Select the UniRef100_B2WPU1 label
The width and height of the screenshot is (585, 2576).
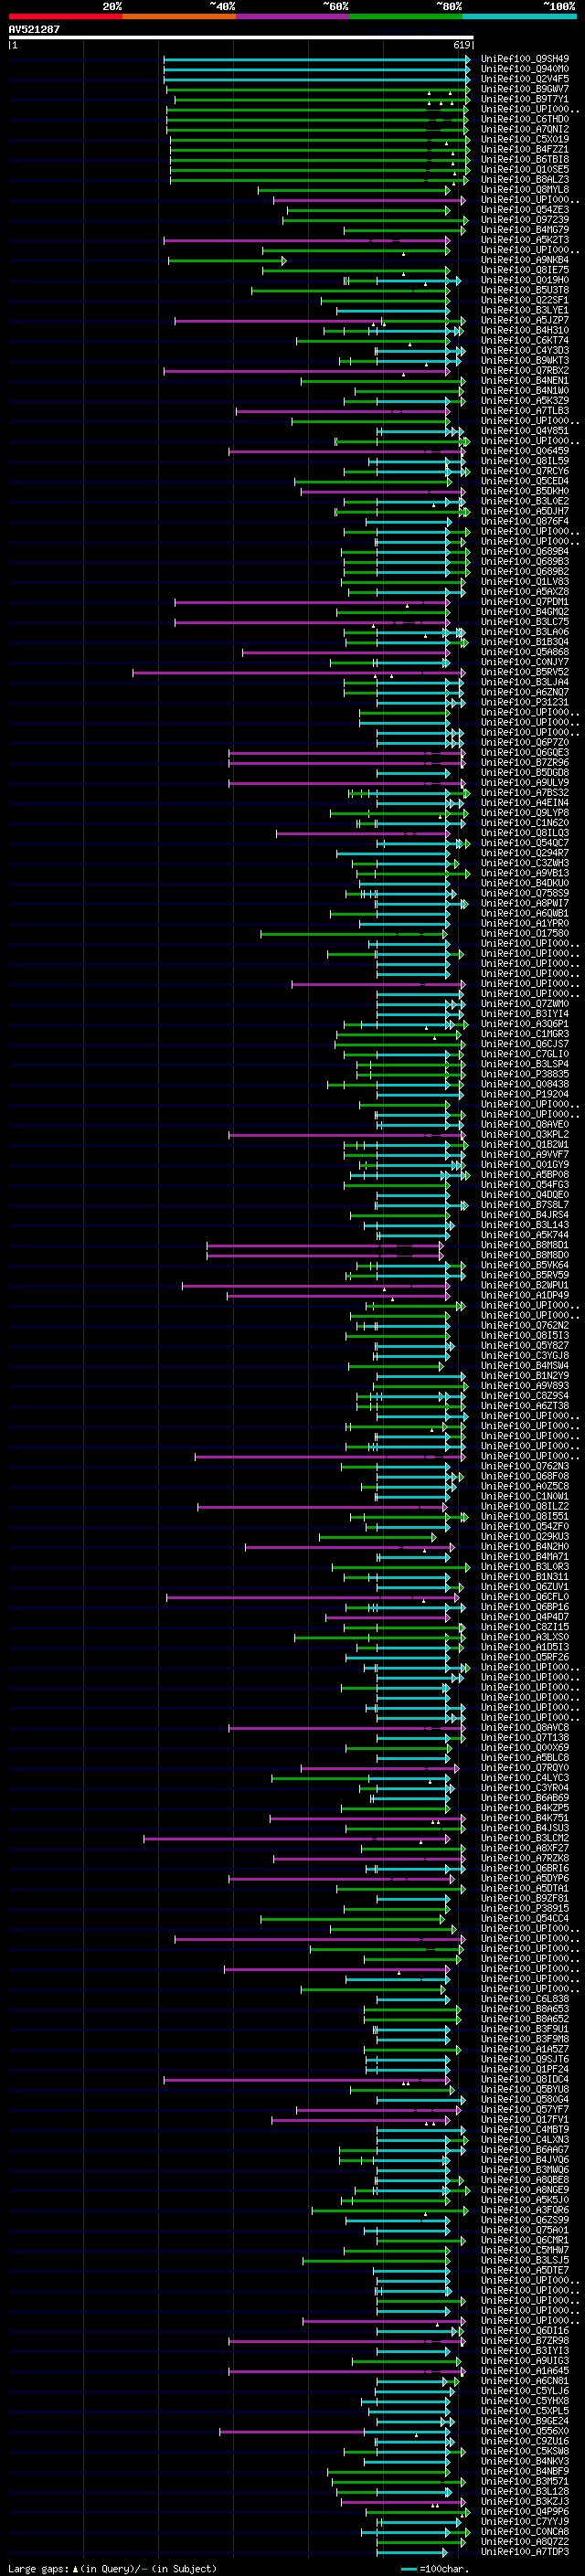pyautogui.click(x=525, y=1285)
